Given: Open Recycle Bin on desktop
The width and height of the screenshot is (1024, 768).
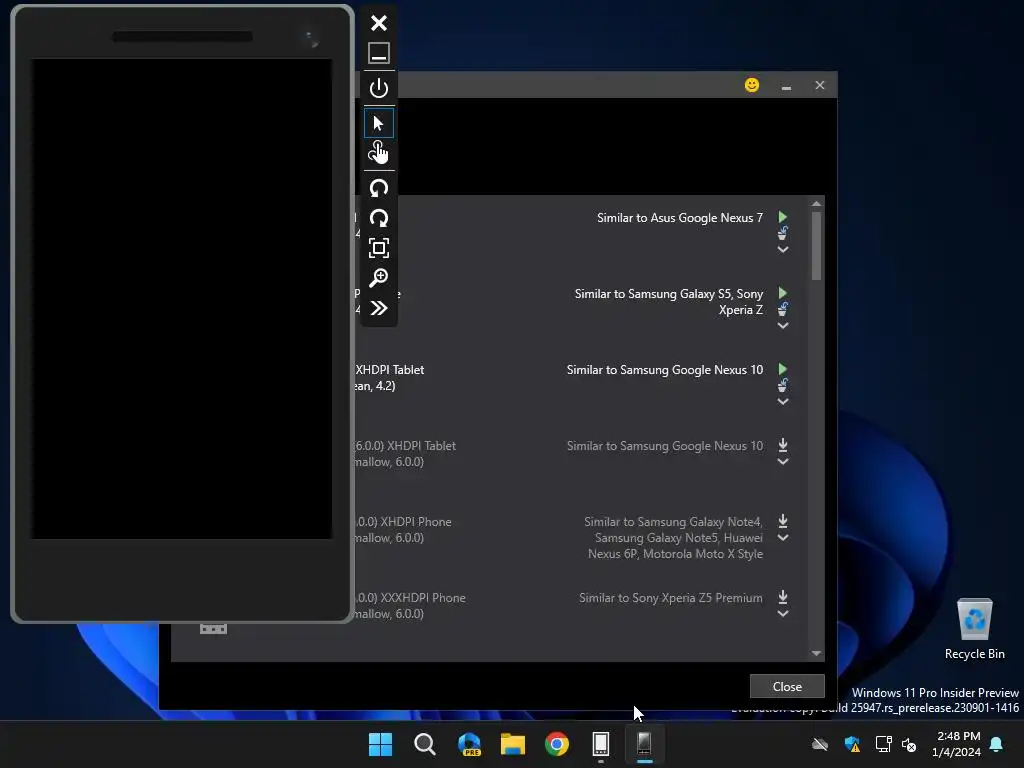Looking at the screenshot, I should click(974, 629).
